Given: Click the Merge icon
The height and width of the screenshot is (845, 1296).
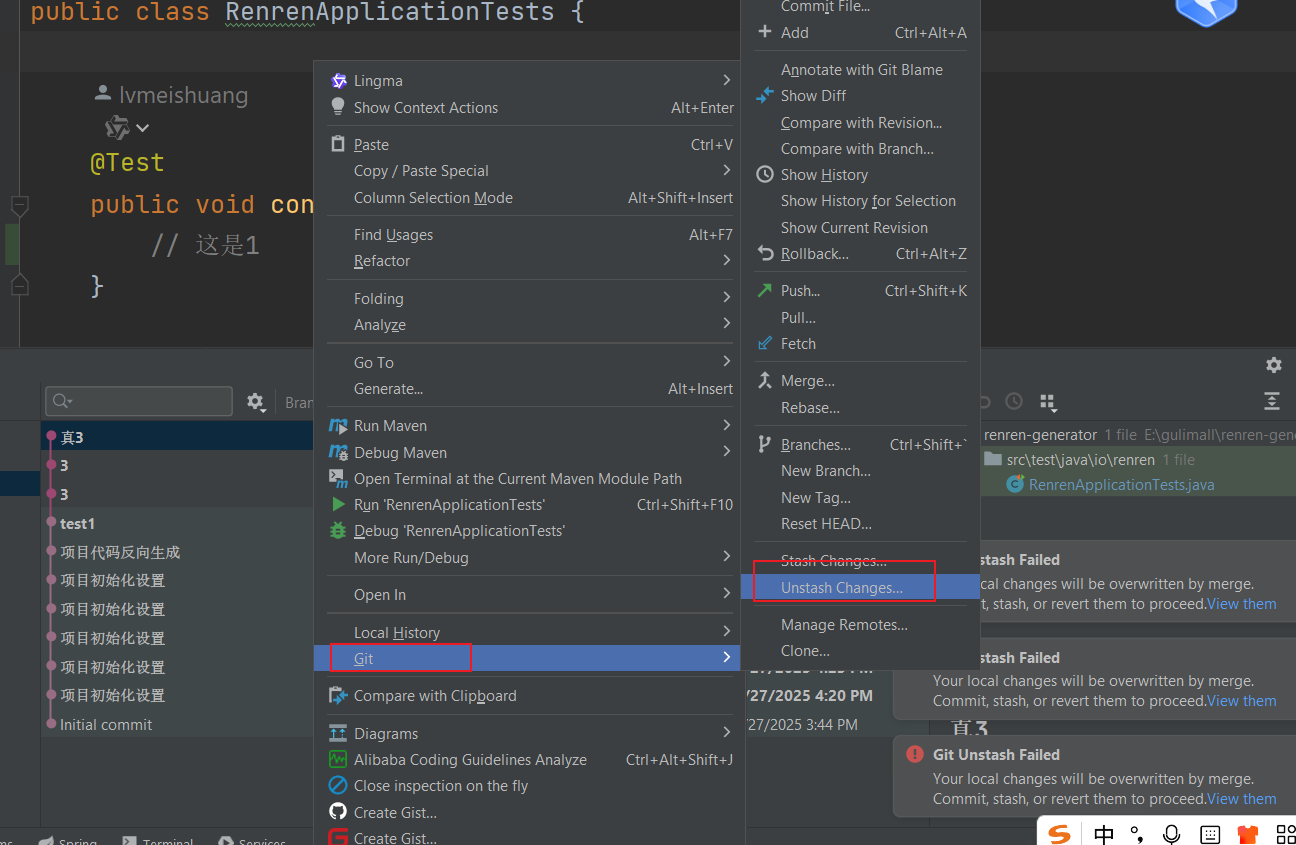Looking at the screenshot, I should (765, 381).
